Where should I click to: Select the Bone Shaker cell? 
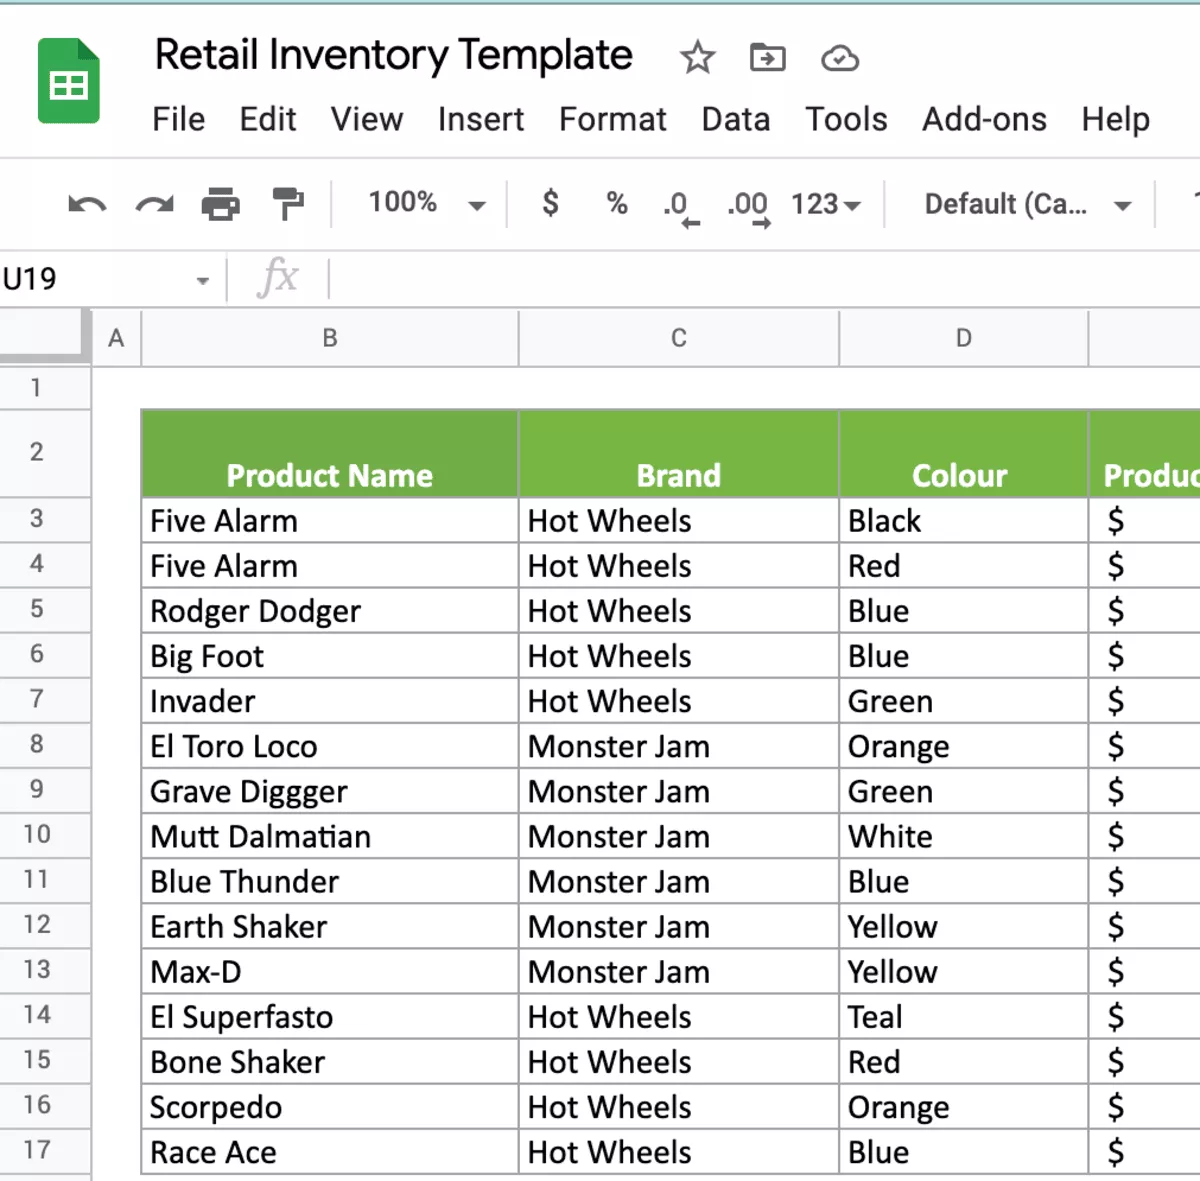tap(330, 1061)
